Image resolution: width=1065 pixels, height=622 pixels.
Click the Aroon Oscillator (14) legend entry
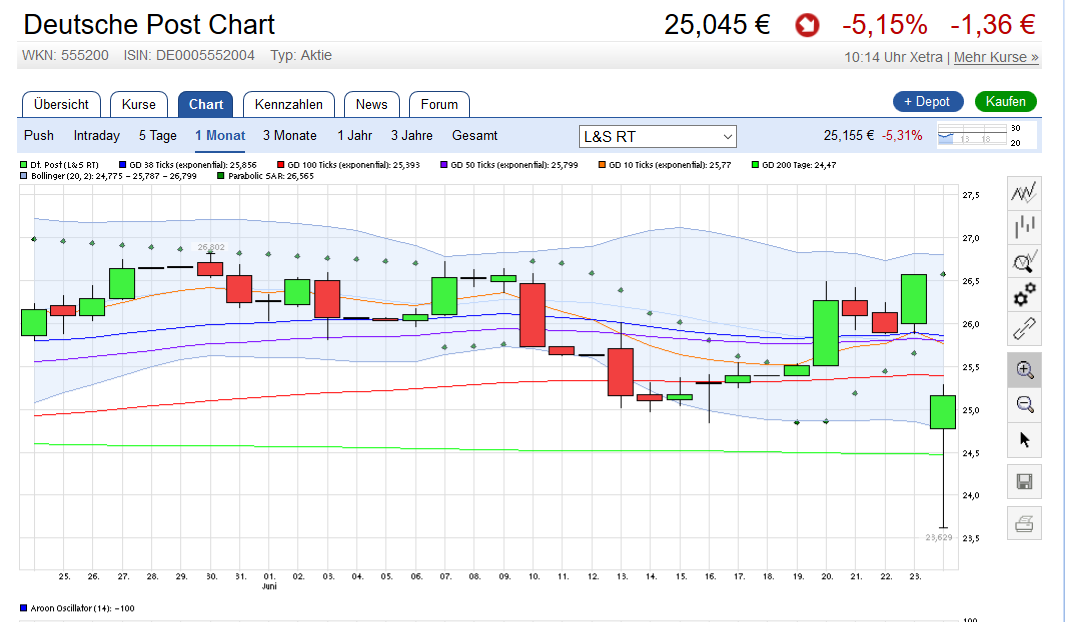pos(77,608)
